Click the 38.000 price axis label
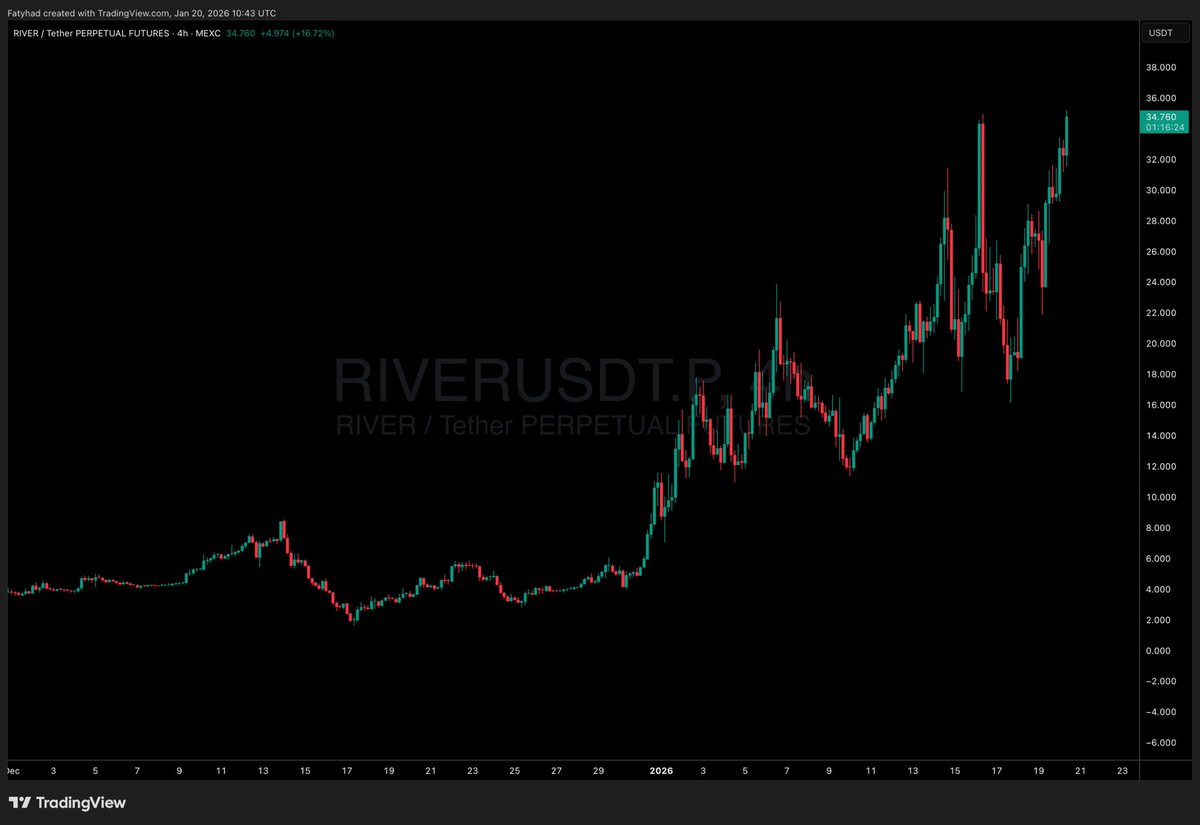 click(1161, 67)
